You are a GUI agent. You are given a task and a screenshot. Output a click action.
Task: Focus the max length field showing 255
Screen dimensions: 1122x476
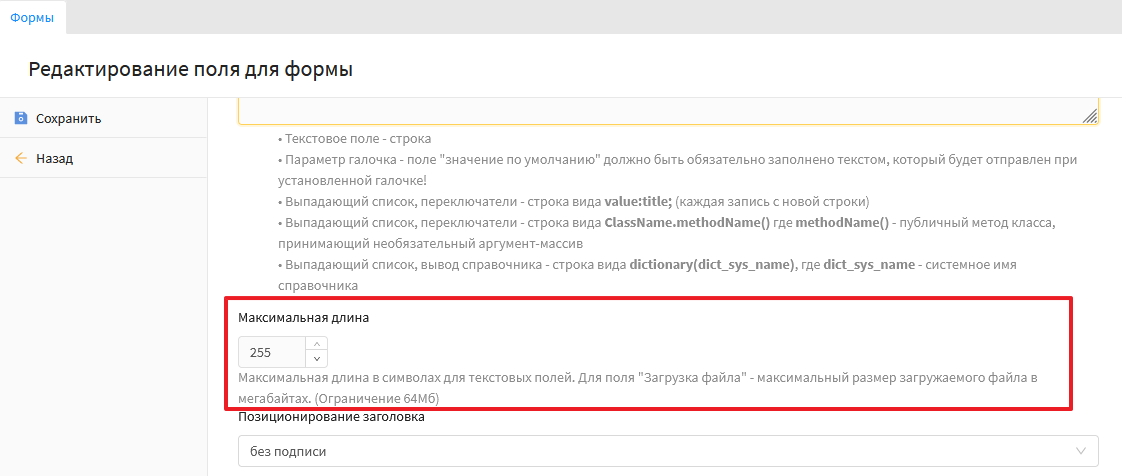tap(270, 352)
